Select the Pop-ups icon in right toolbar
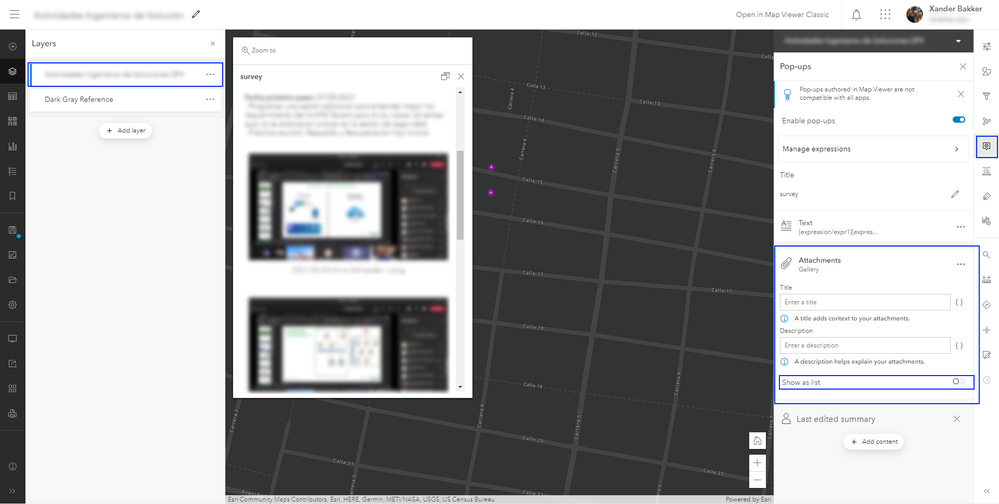The width and height of the screenshot is (999, 504). pyautogui.click(x=986, y=147)
